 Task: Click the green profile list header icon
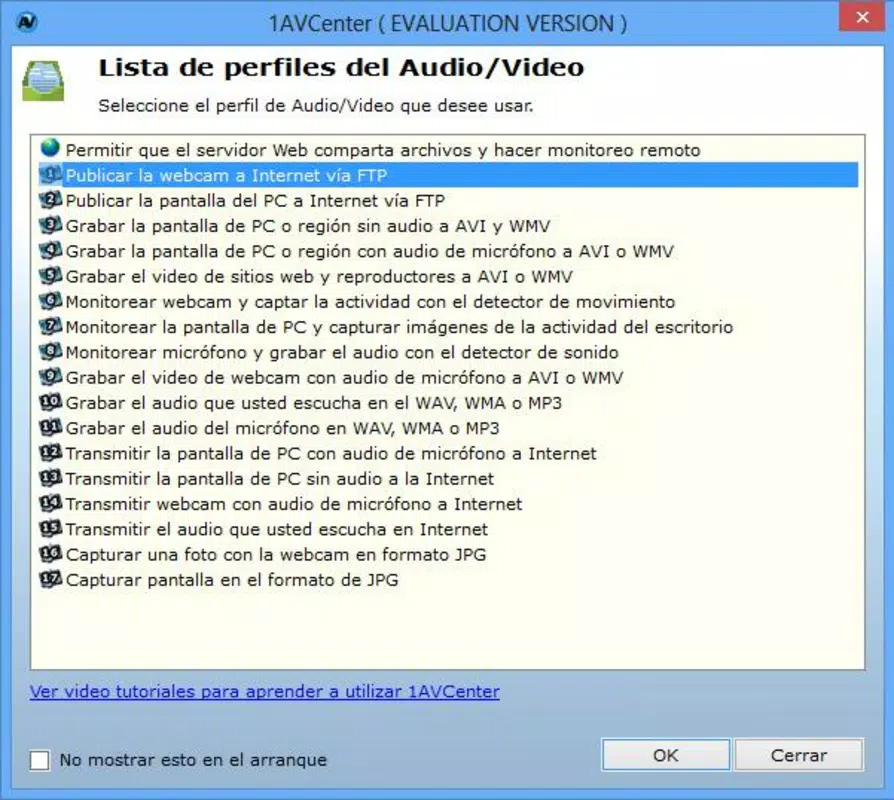(43, 80)
